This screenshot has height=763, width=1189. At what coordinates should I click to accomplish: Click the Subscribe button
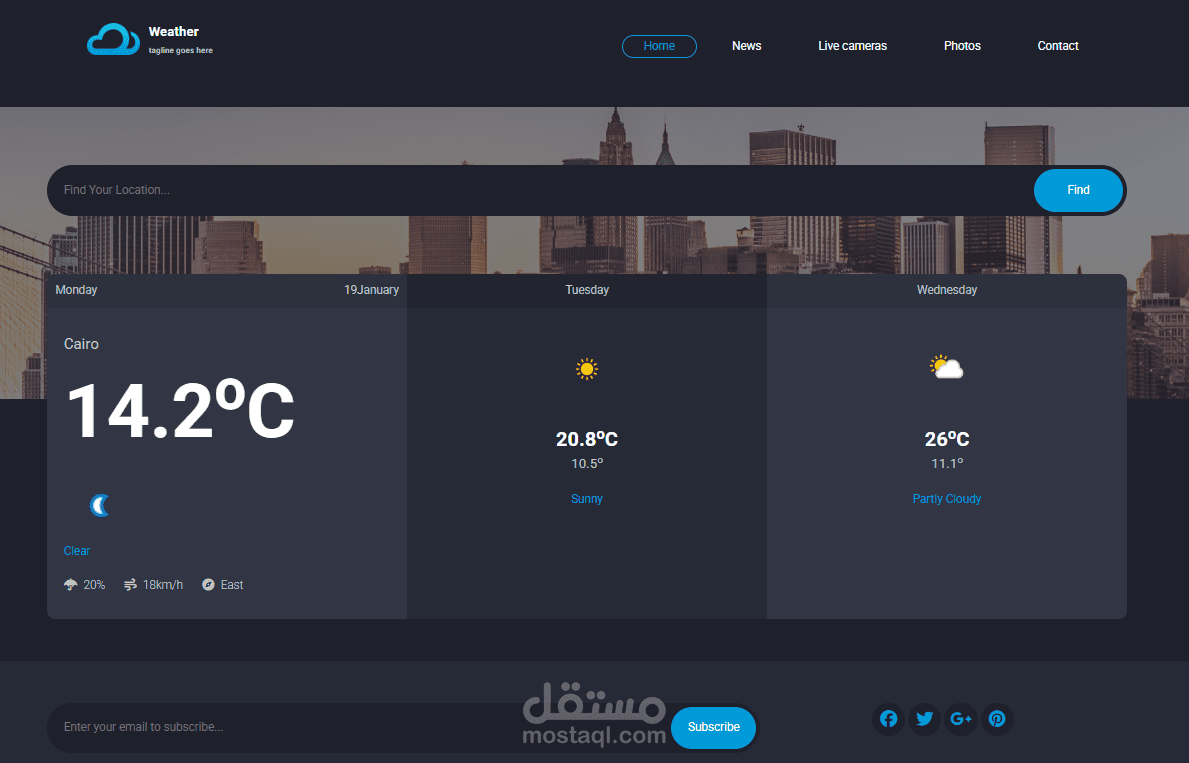pos(713,727)
